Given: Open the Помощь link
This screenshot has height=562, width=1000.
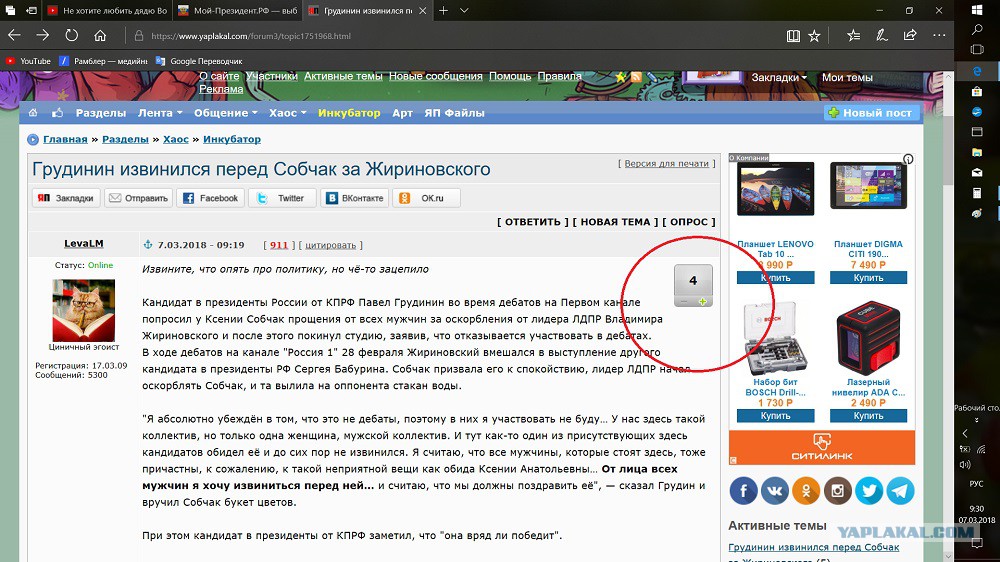Looking at the screenshot, I should pos(510,76).
